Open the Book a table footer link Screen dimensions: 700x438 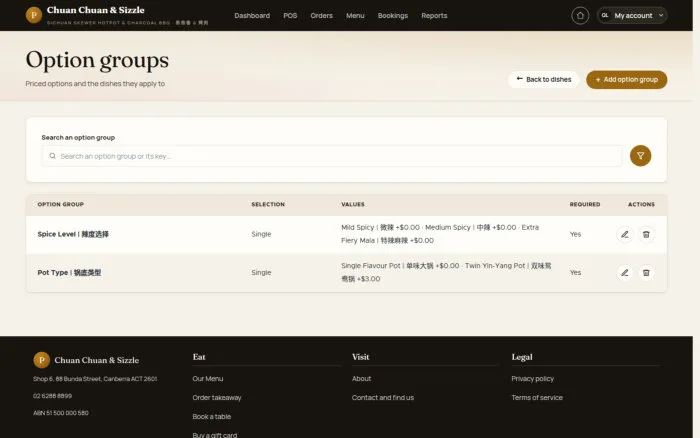[x=212, y=417]
